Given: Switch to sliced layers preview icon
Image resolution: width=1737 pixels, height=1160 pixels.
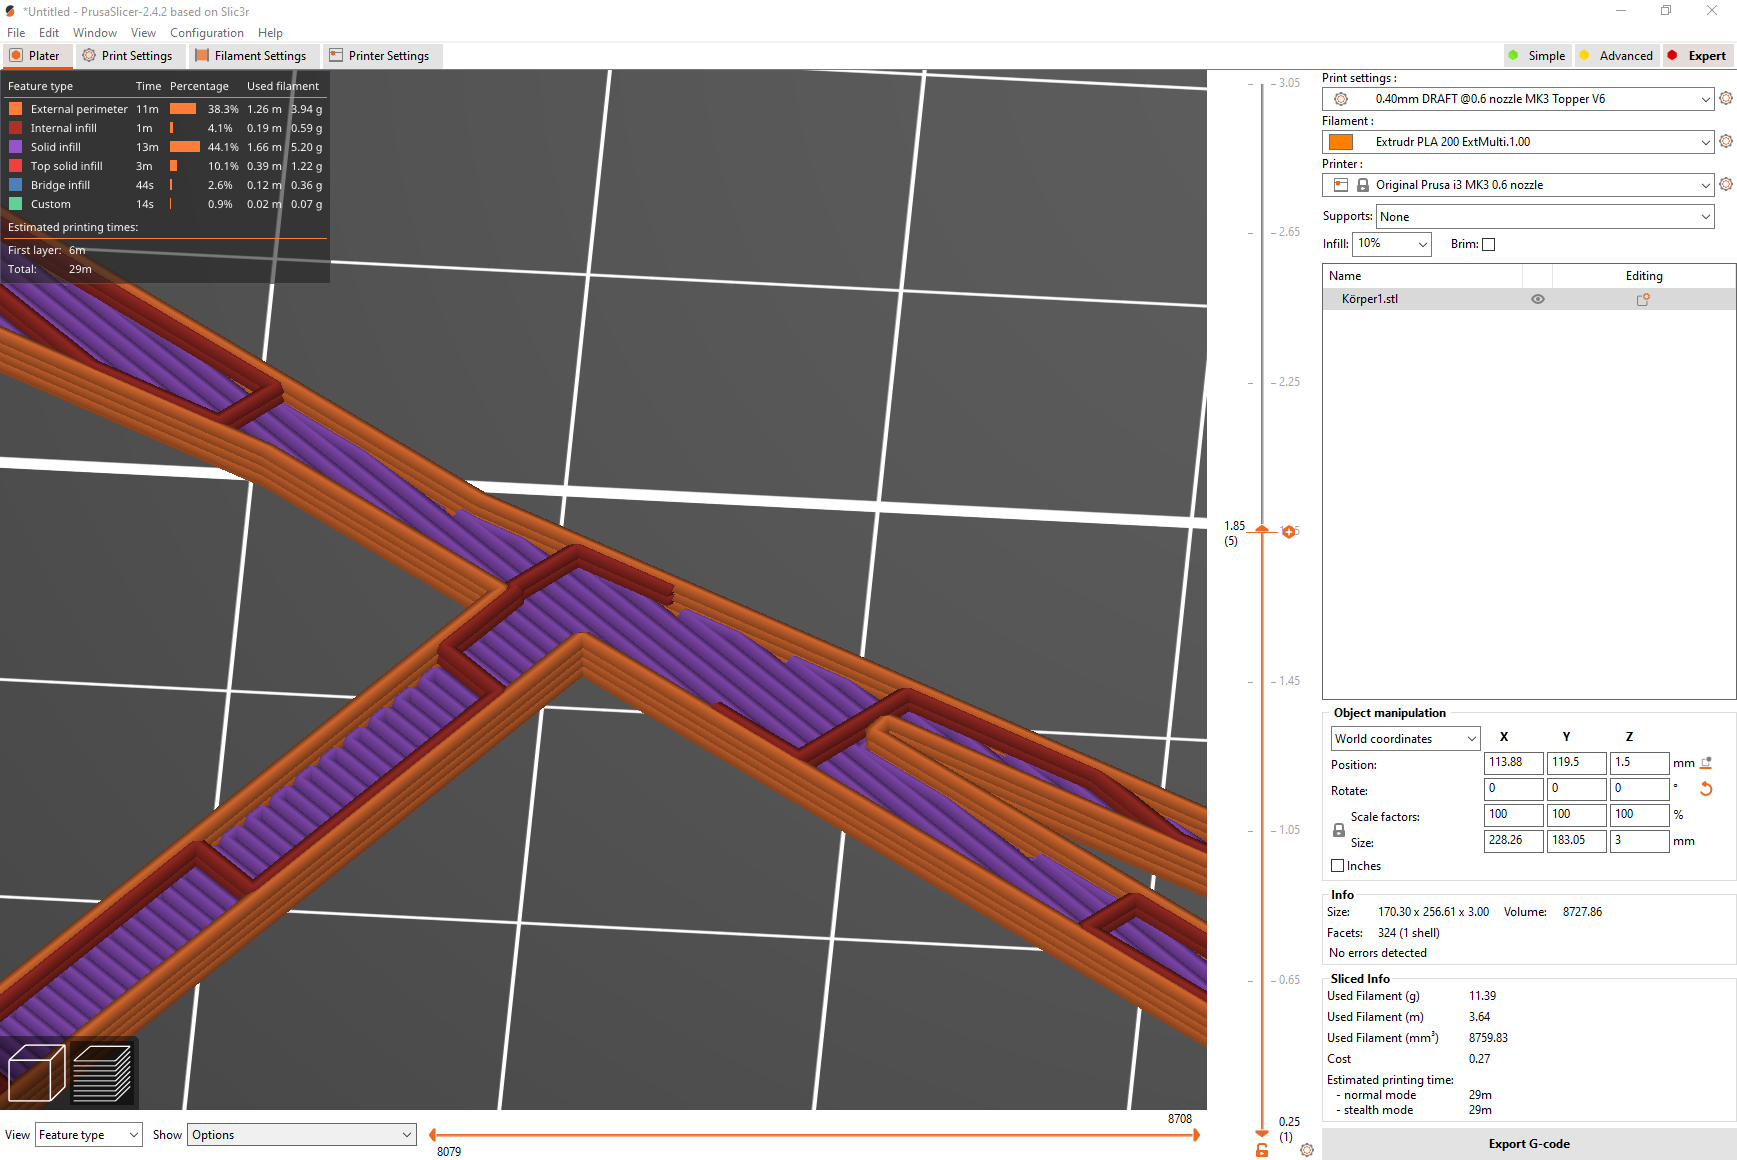Looking at the screenshot, I should (102, 1072).
